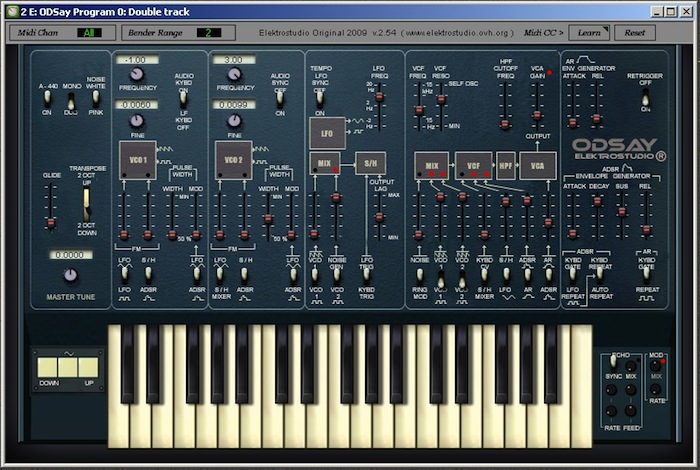Toggle the VCO 2 Audio Sync switch

click(x=280, y=100)
